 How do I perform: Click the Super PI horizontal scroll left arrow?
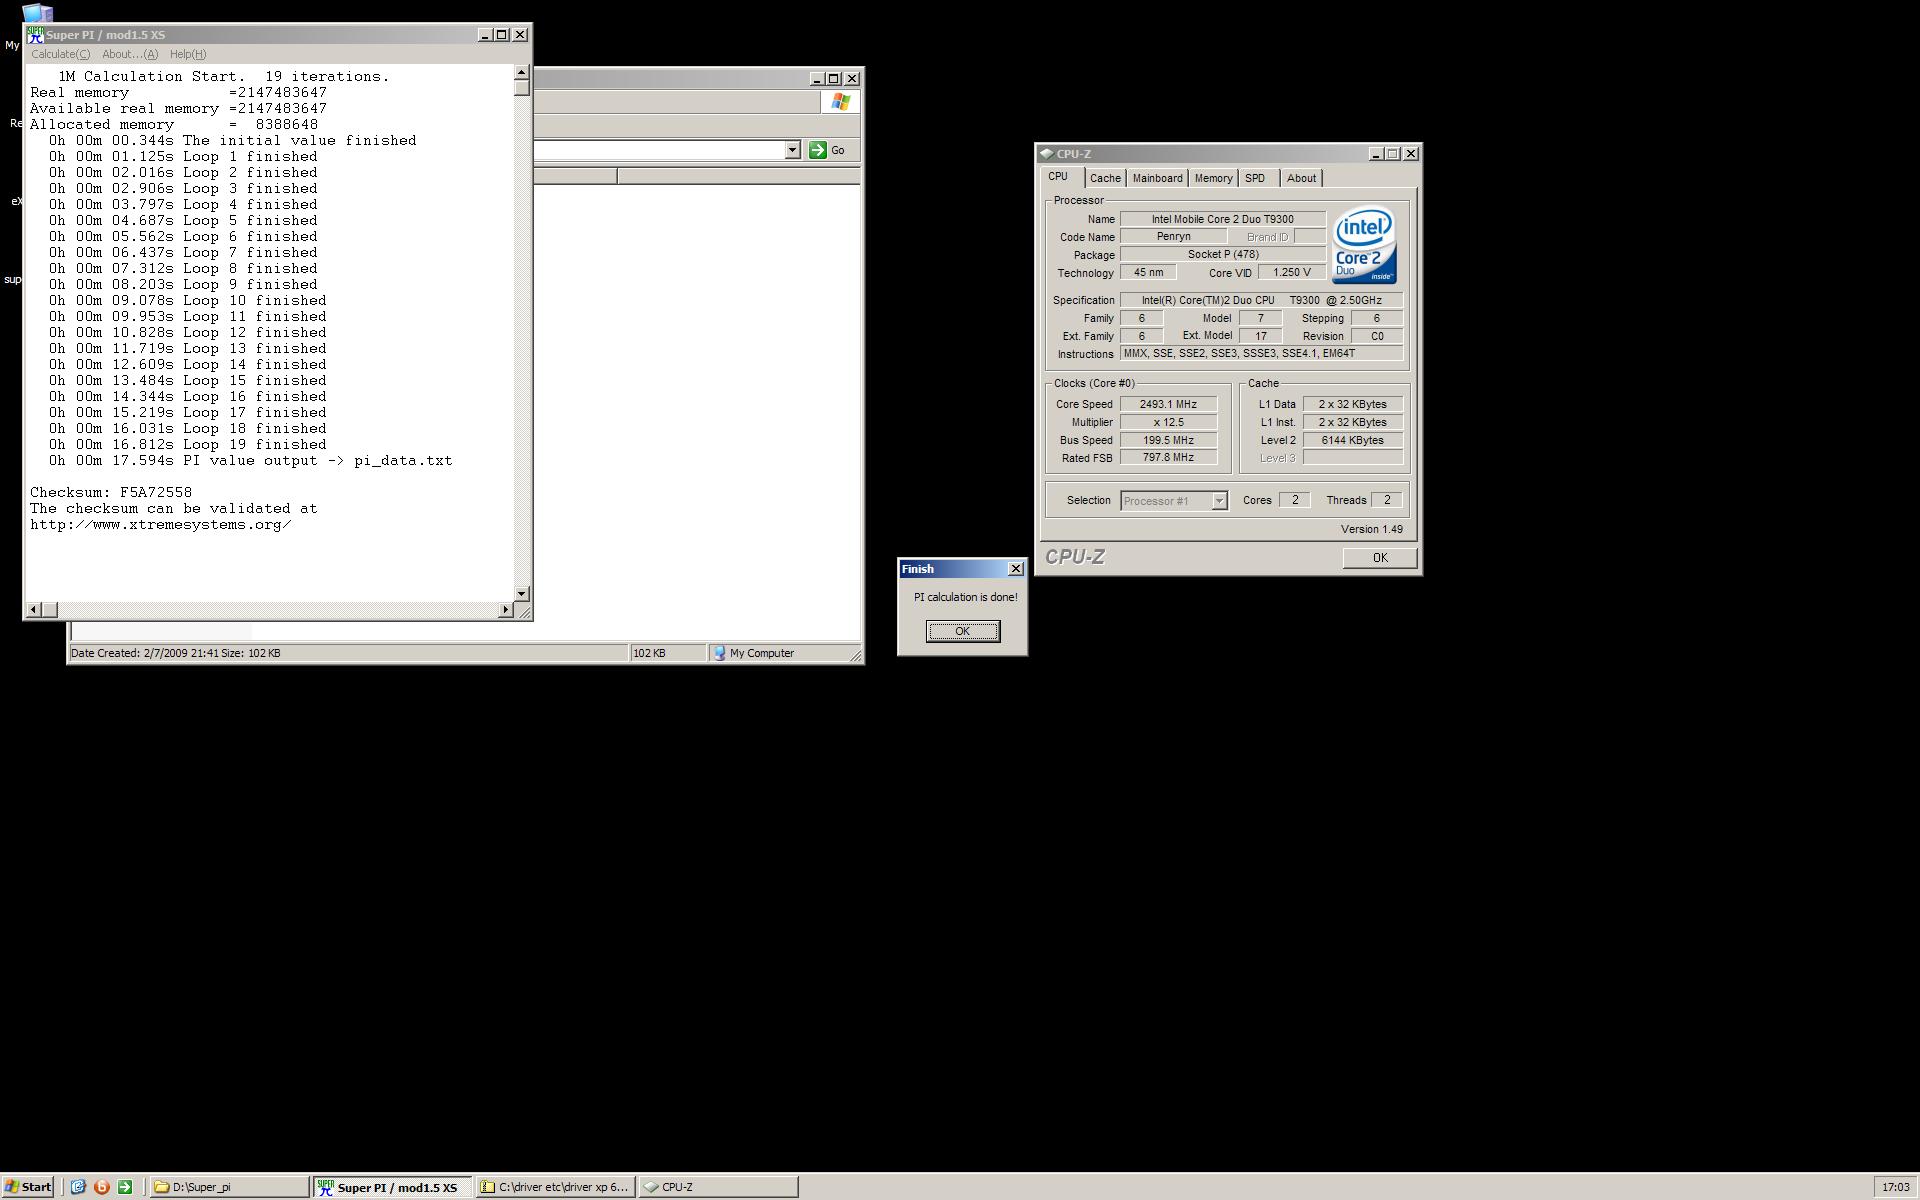[x=34, y=610]
